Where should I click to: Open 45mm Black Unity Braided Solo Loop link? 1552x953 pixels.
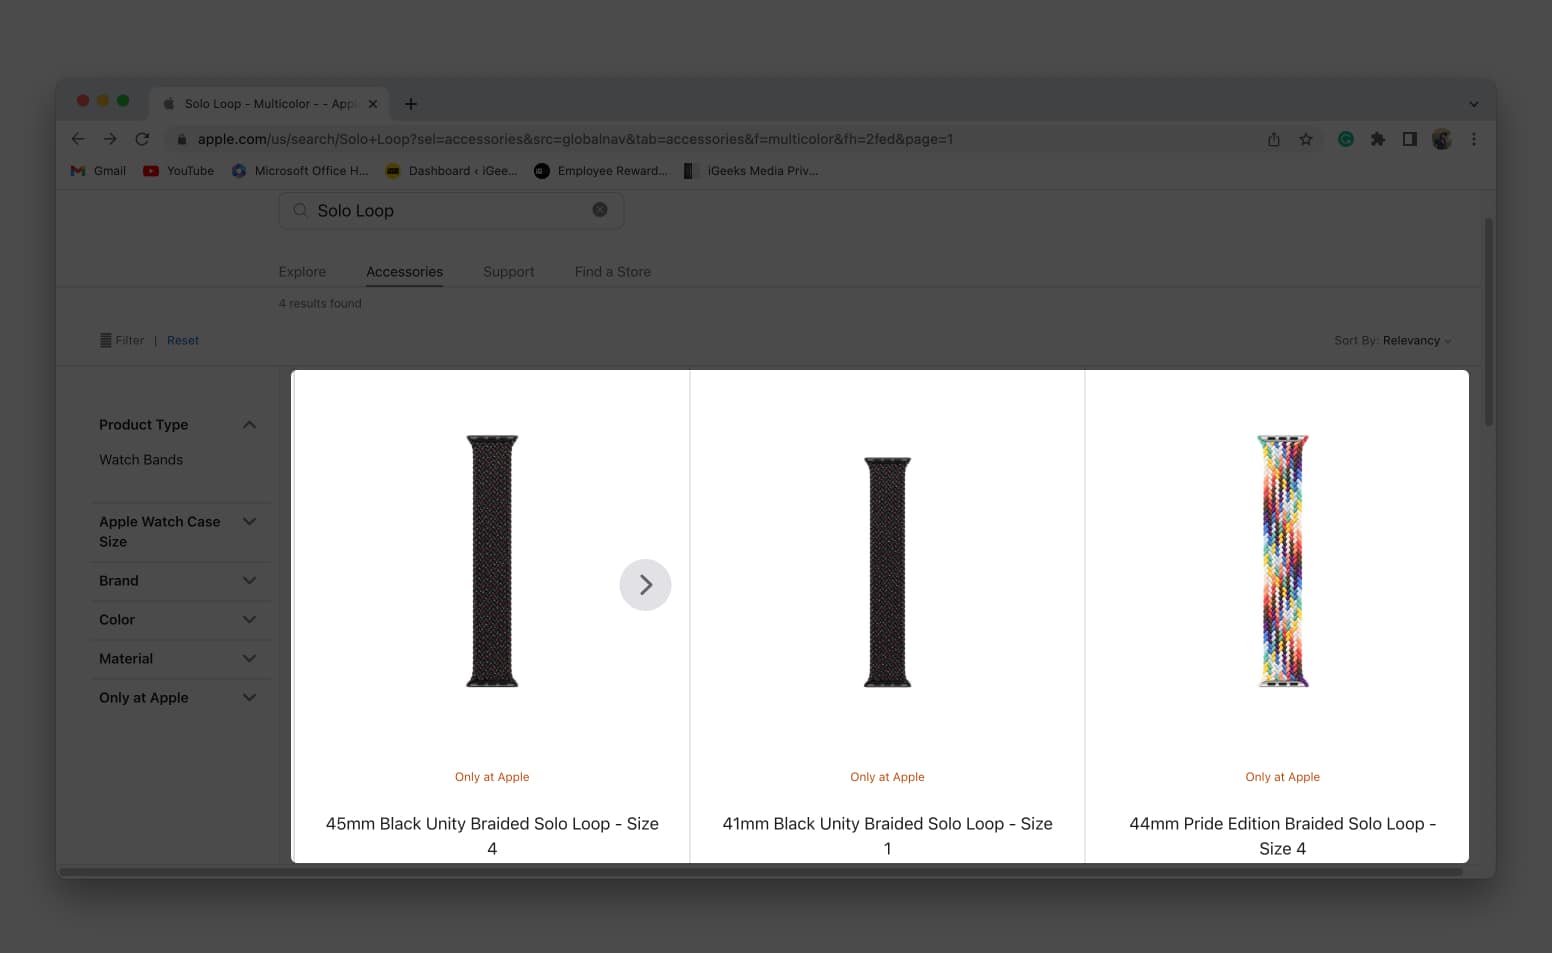click(x=492, y=836)
